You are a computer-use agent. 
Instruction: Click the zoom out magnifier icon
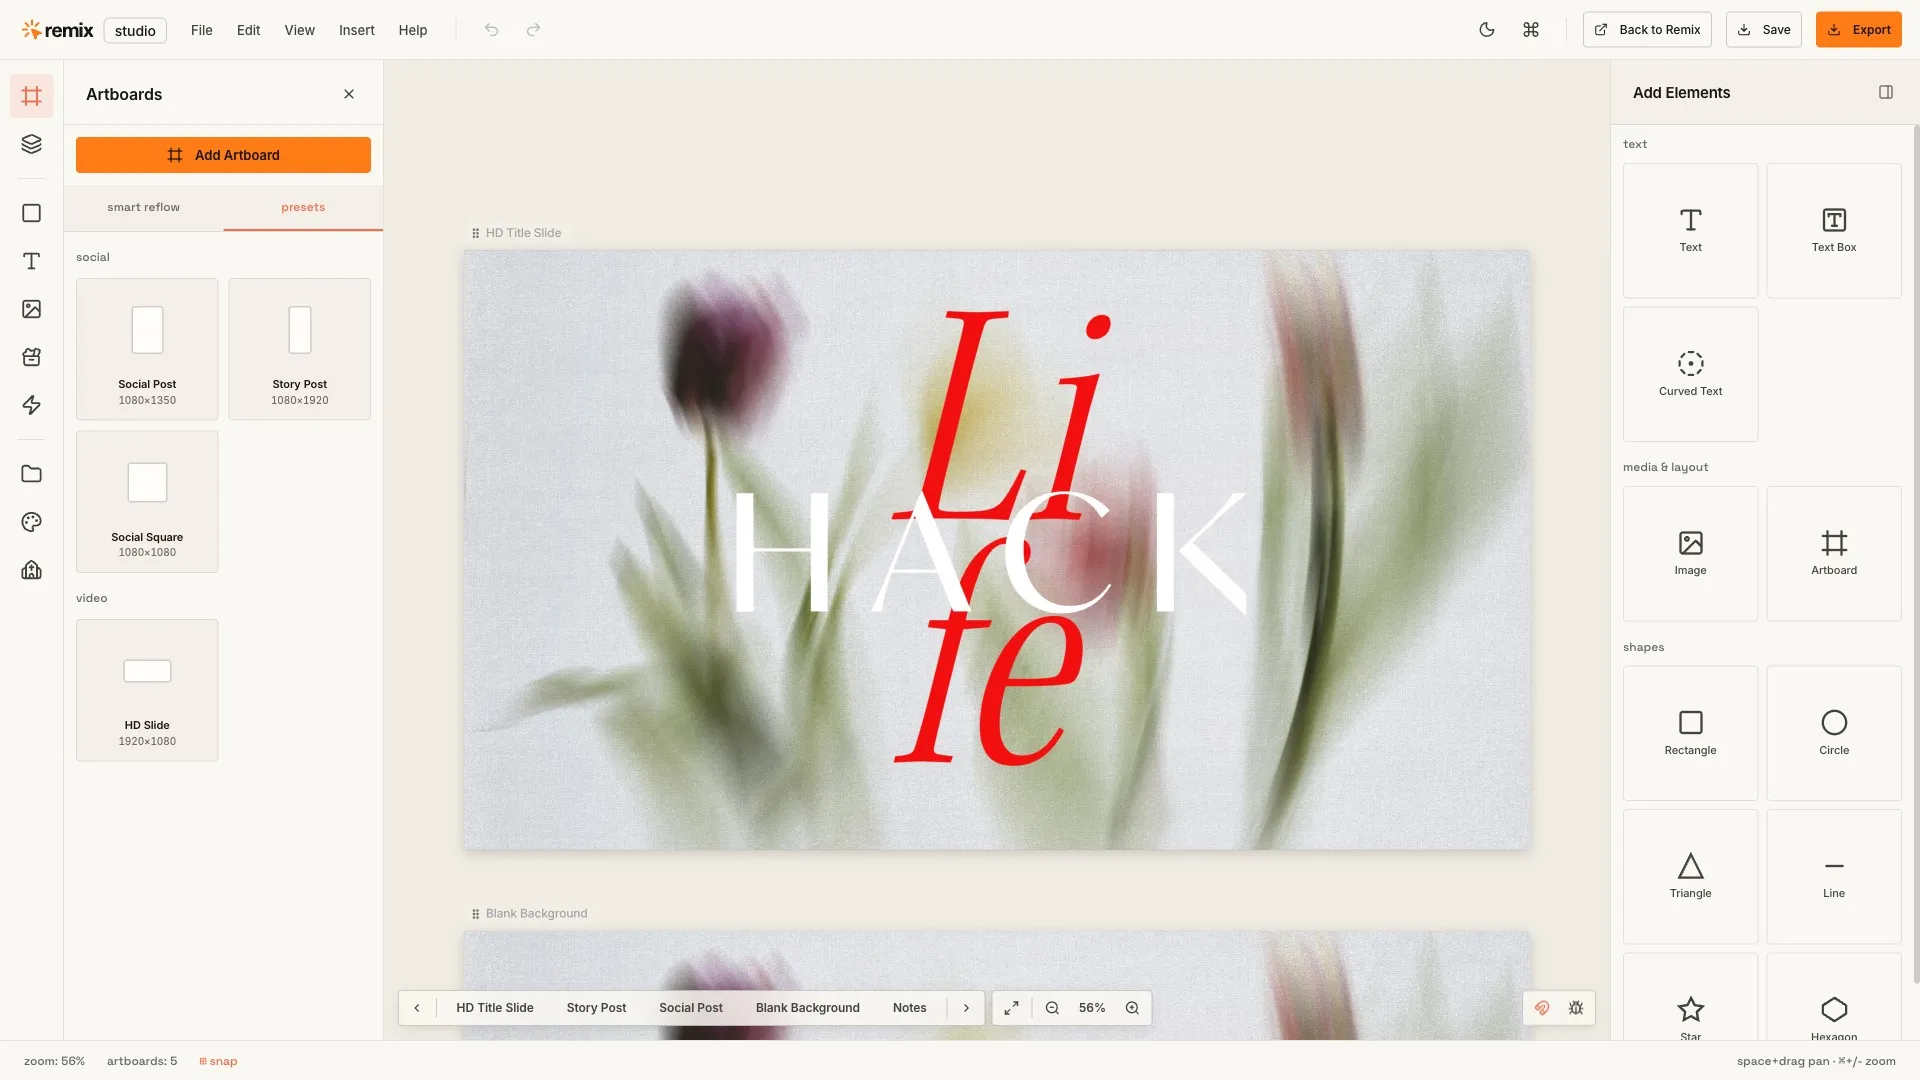point(1052,1008)
